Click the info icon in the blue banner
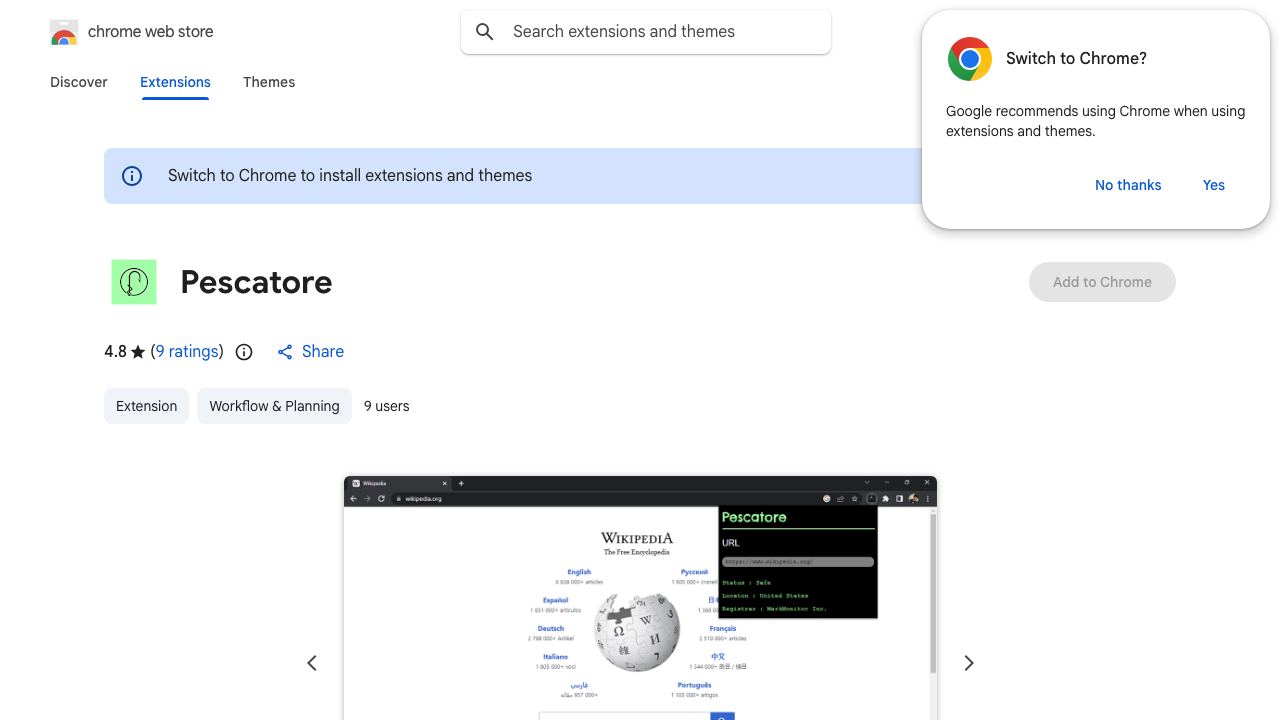 [132, 176]
